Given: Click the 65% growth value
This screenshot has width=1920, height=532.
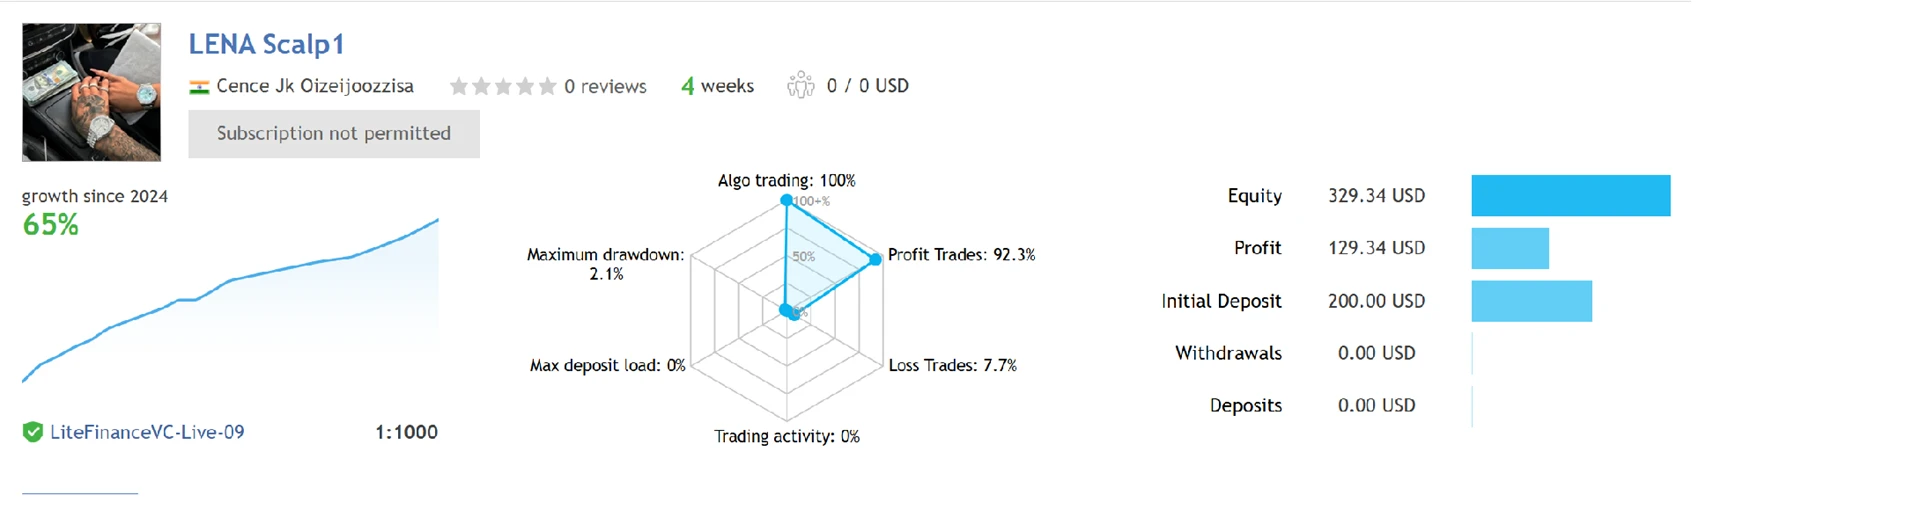Looking at the screenshot, I should pos(50,225).
